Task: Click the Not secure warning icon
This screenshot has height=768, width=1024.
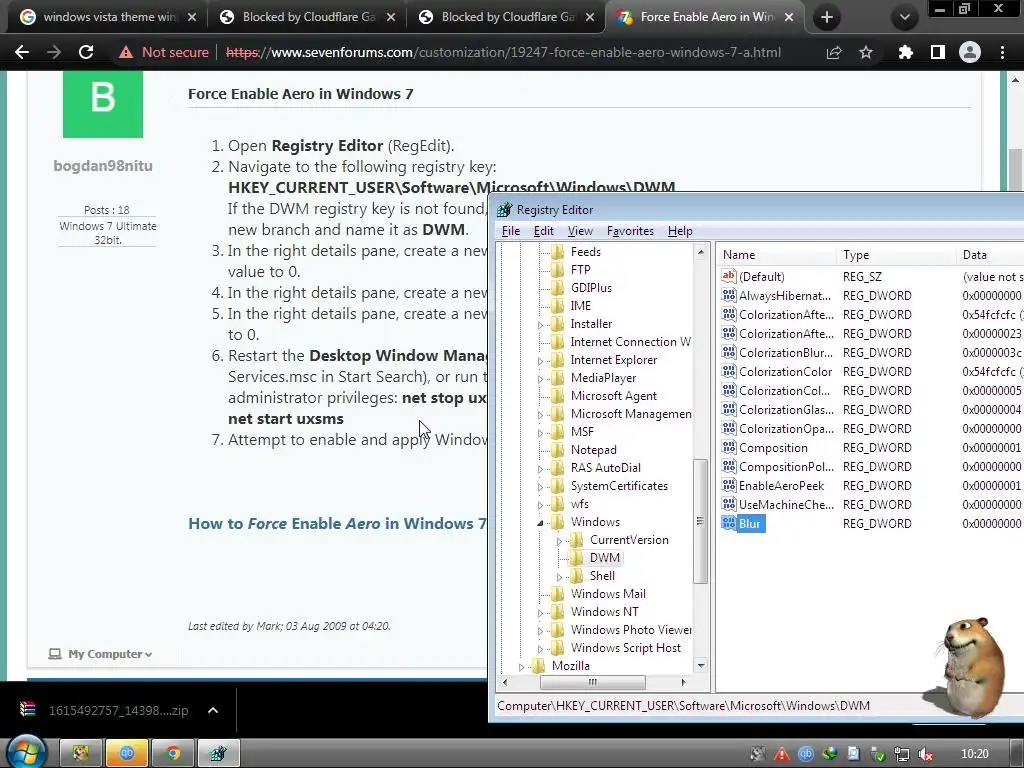Action: coord(125,52)
